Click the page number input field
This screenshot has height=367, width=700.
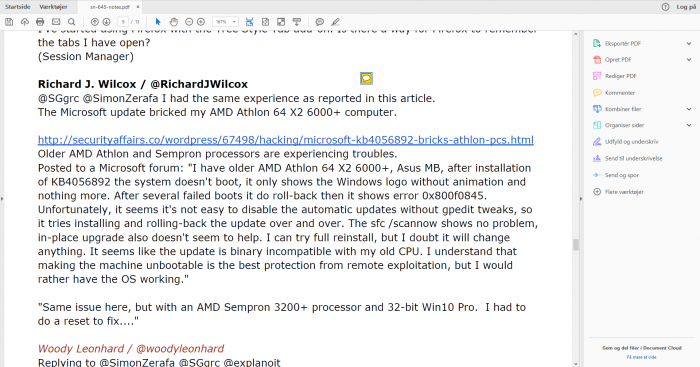point(123,22)
